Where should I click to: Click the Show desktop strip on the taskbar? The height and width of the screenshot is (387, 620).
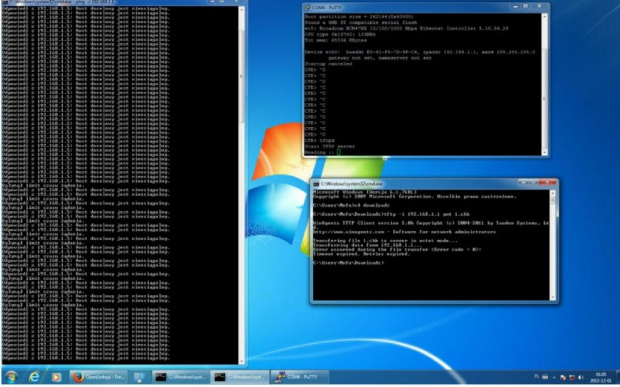pos(617,377)
